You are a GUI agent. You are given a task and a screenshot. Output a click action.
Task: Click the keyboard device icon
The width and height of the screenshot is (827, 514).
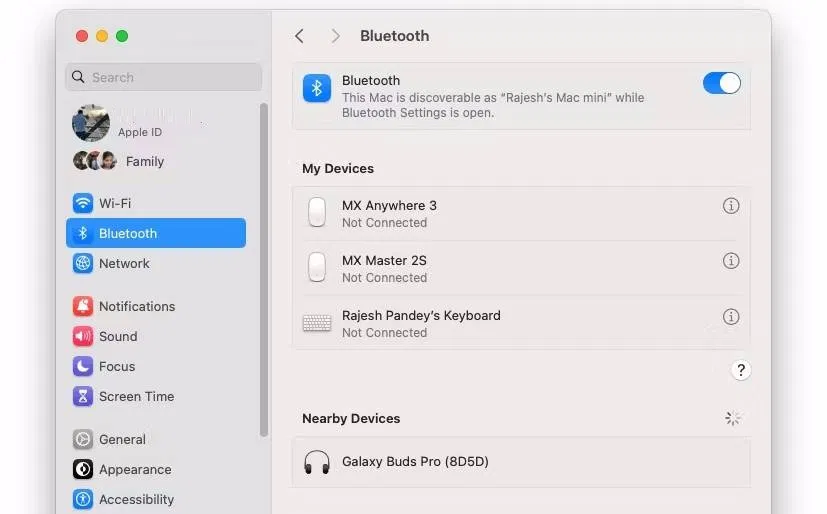coord(317,323)
